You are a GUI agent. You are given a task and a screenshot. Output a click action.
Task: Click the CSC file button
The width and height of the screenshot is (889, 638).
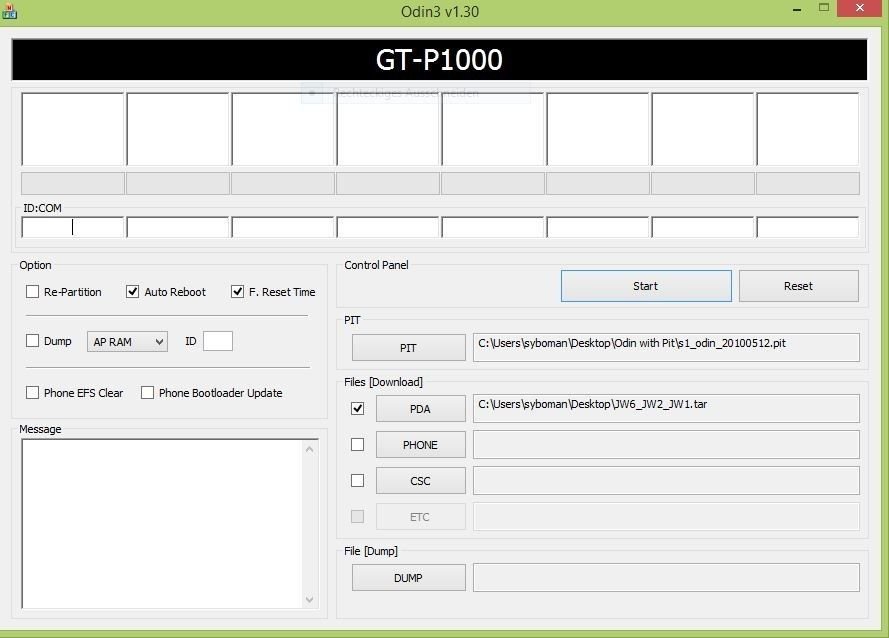(x=420, y=481)
